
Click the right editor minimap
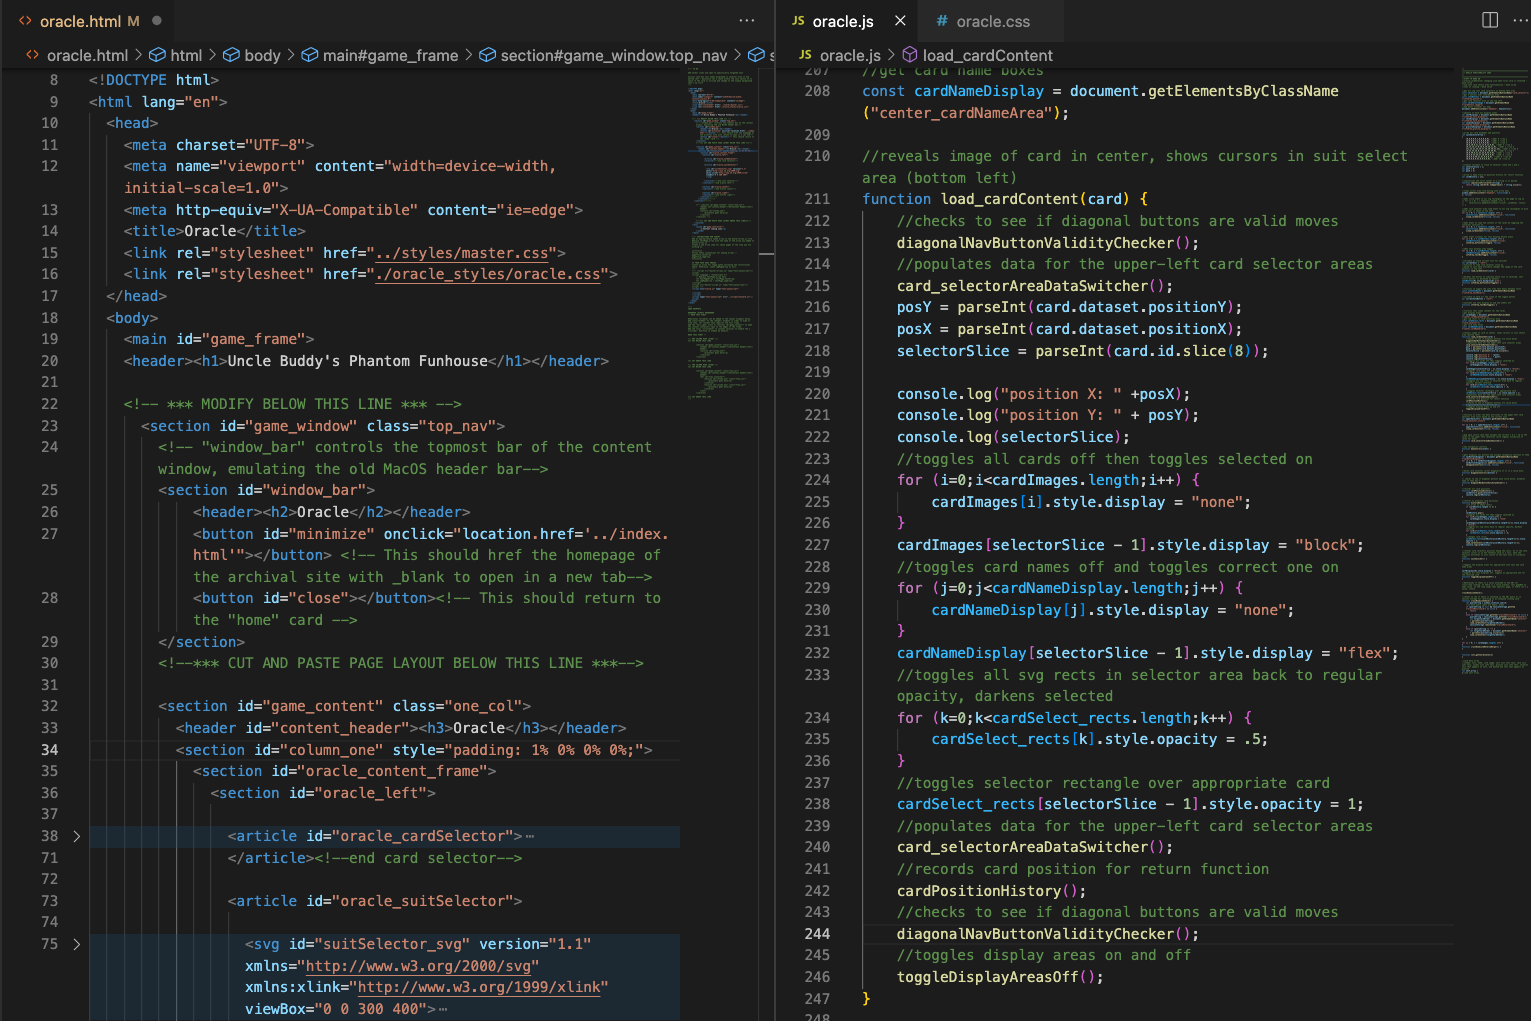1495,370
